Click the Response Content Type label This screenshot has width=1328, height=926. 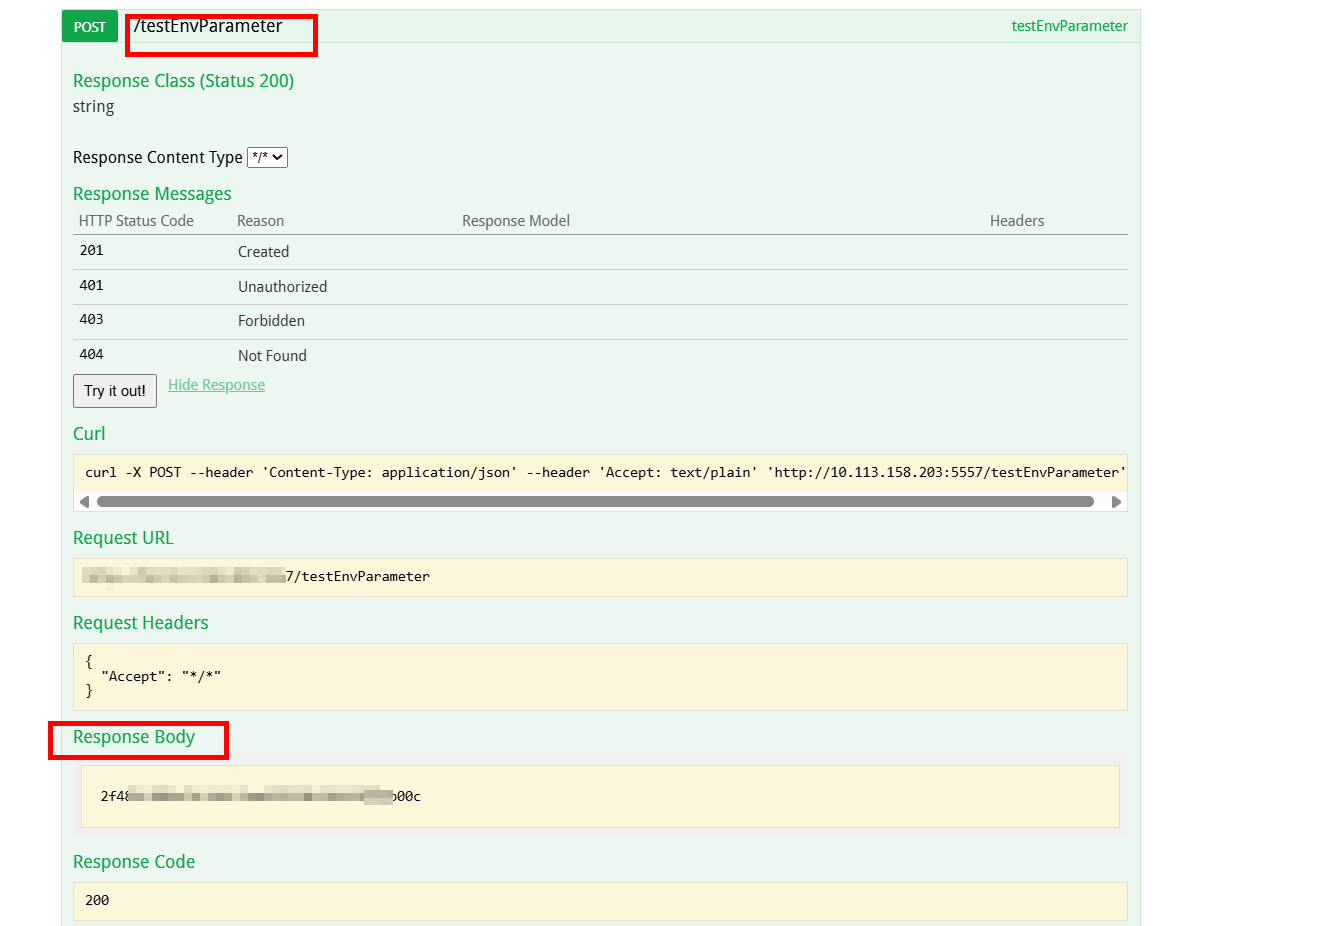[158, 158]
